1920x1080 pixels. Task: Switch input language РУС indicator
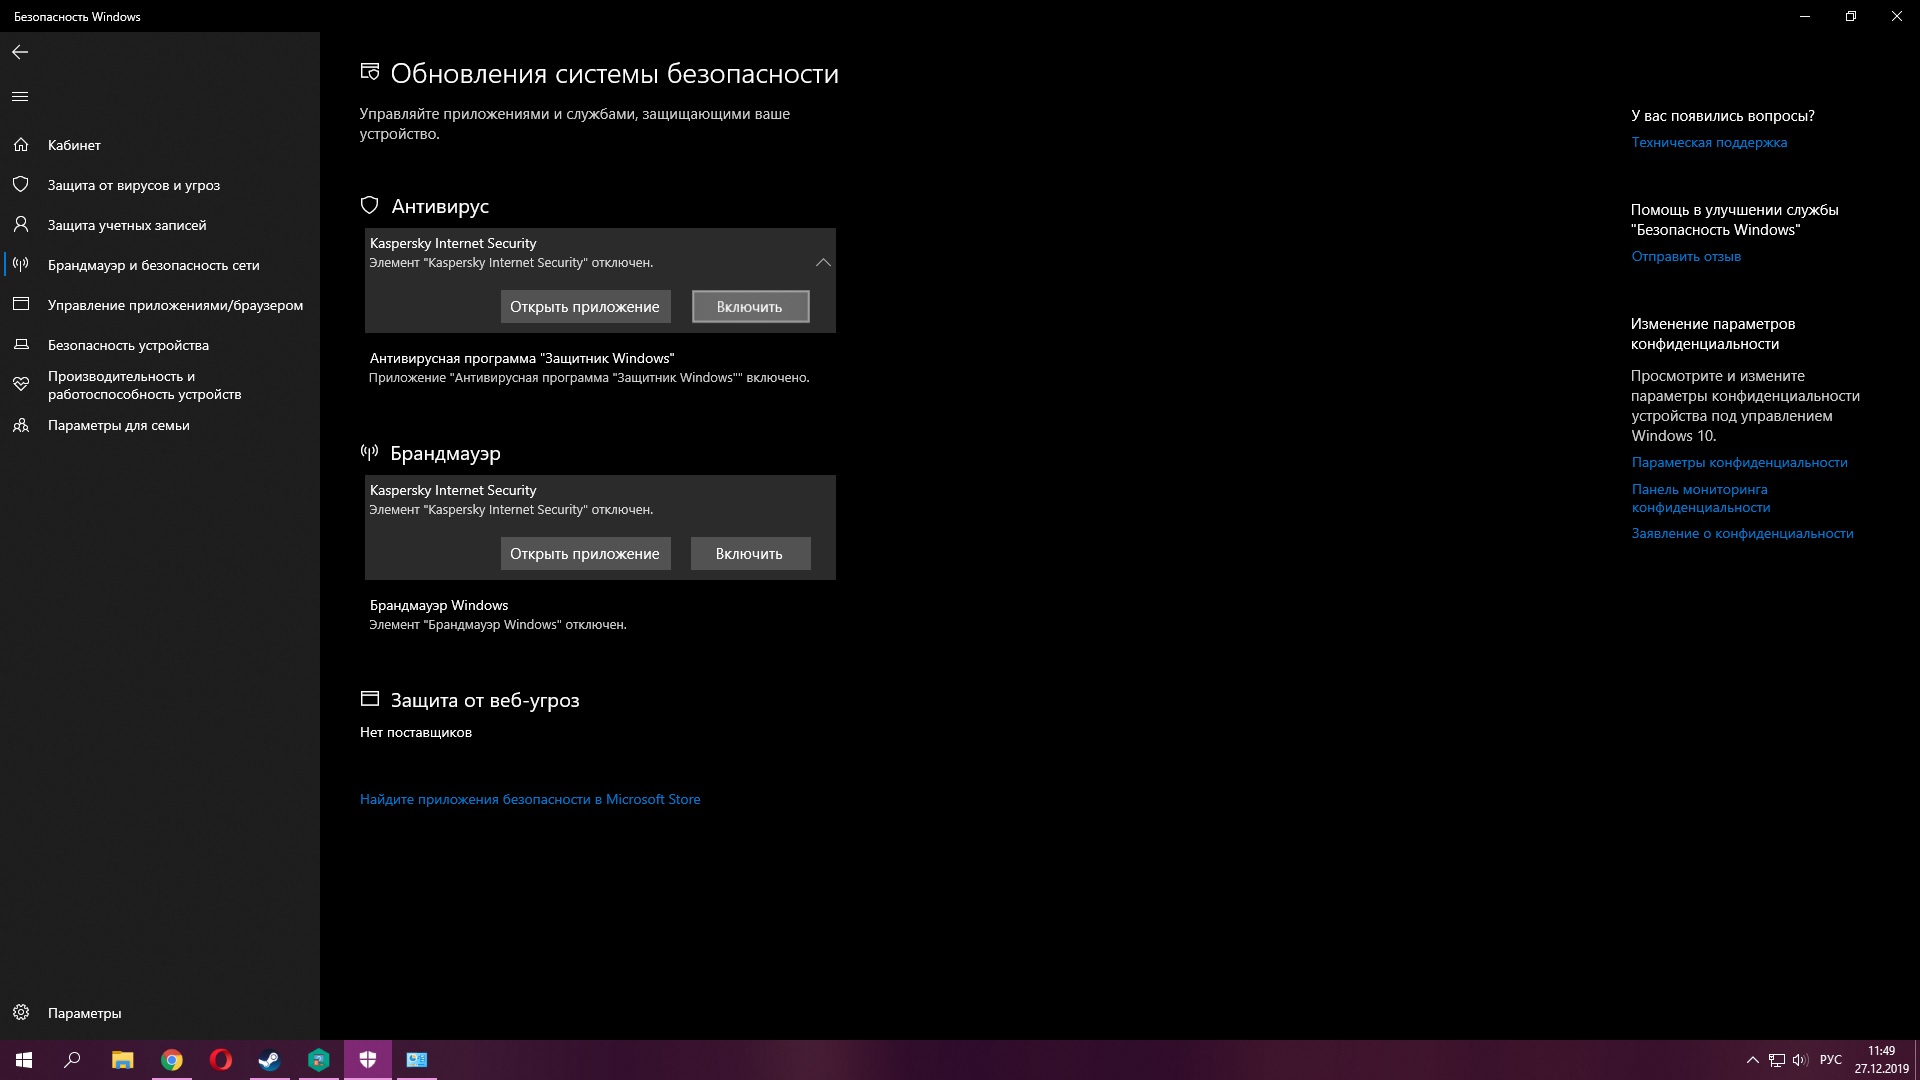[1831, 1060]
